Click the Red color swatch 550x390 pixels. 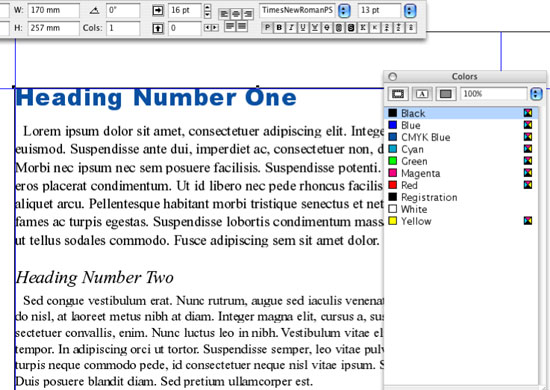pos(393,185)
